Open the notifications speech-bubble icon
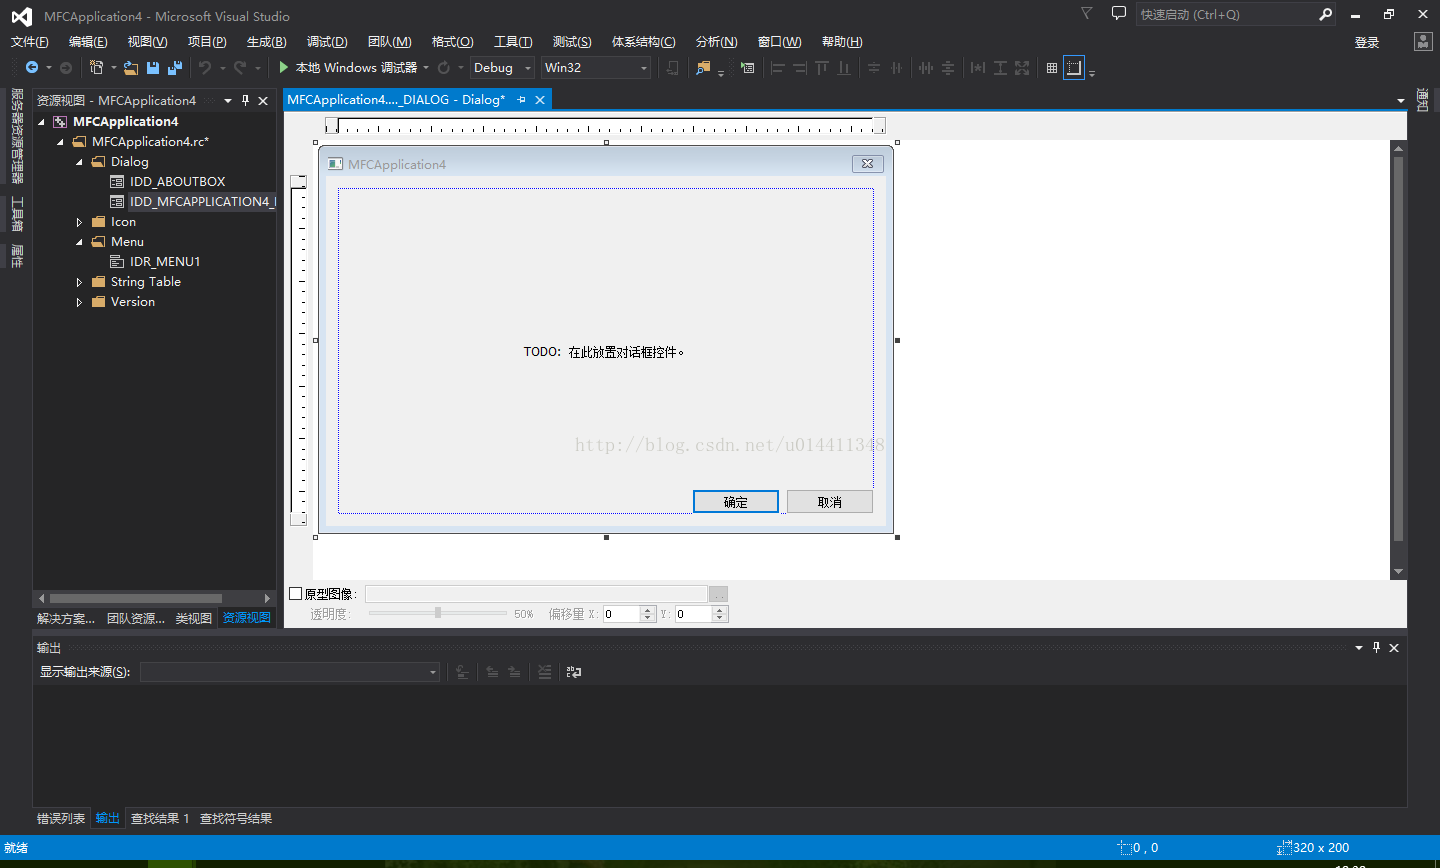This screenshot has height=868, width=1440. (x=1119, y=13)
